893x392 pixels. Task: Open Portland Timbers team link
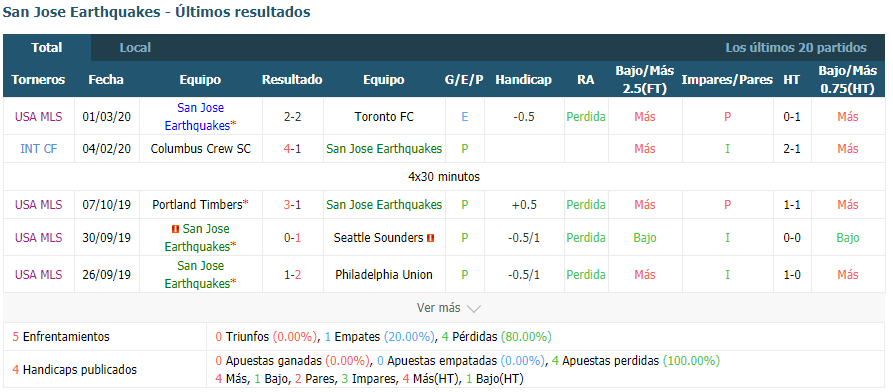tap(197, 205)
